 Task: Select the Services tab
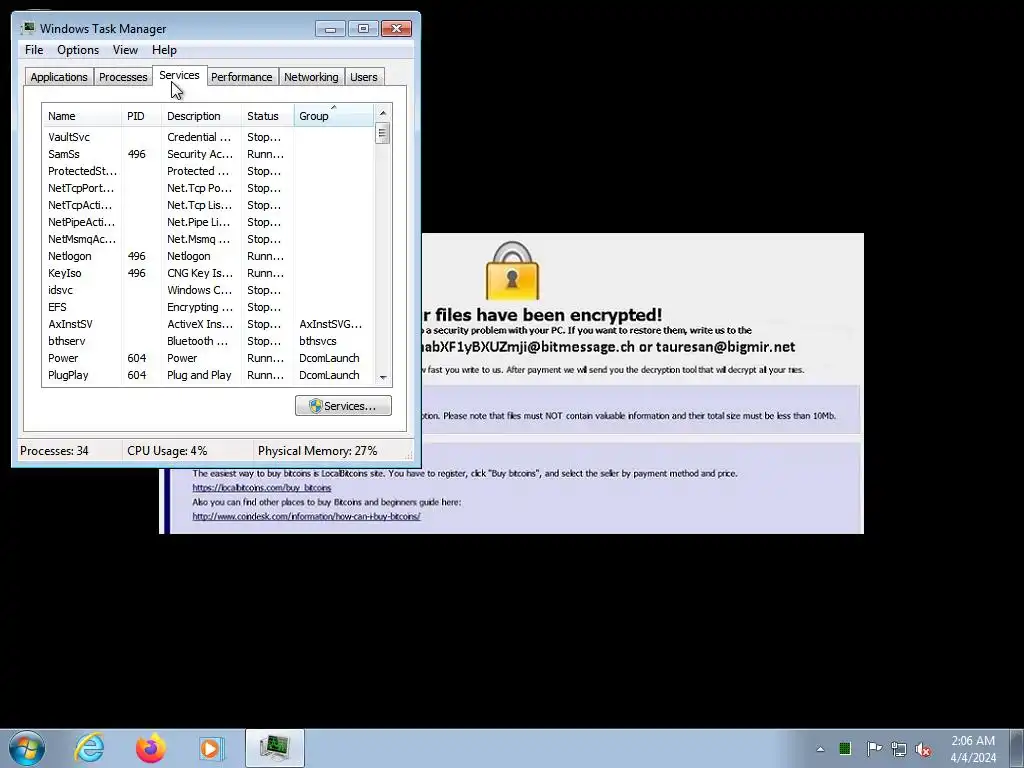(x=180, y=75)
